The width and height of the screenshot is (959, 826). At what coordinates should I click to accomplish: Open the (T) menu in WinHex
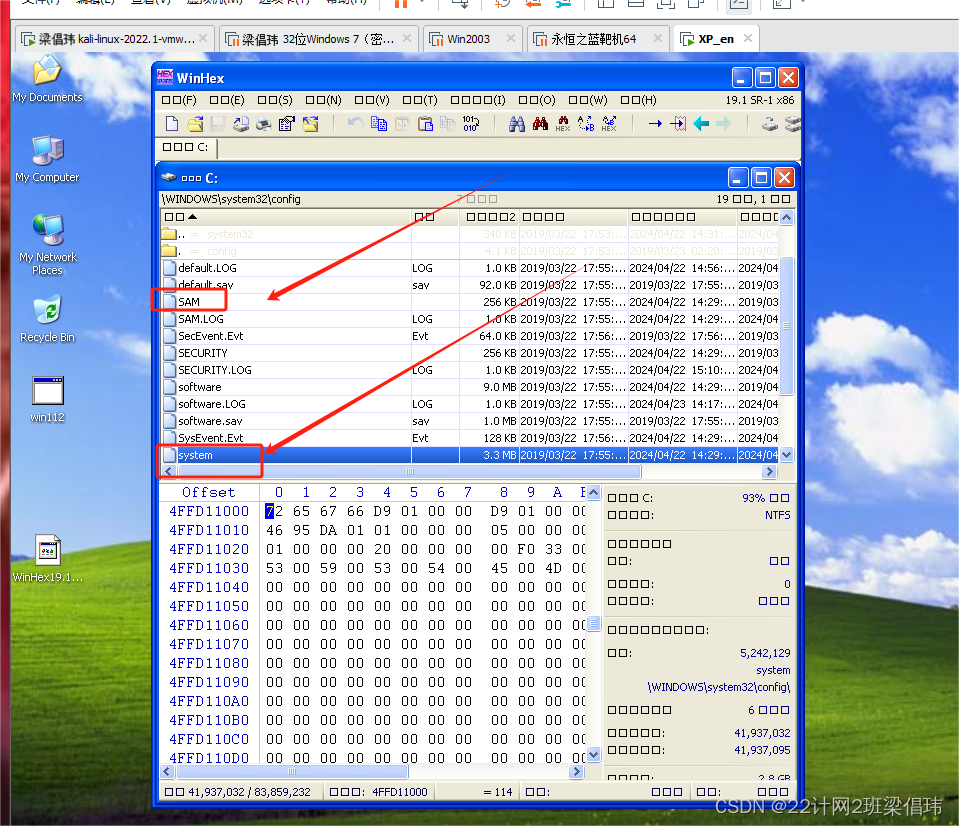pyautogui.click(x=420, y=100)
